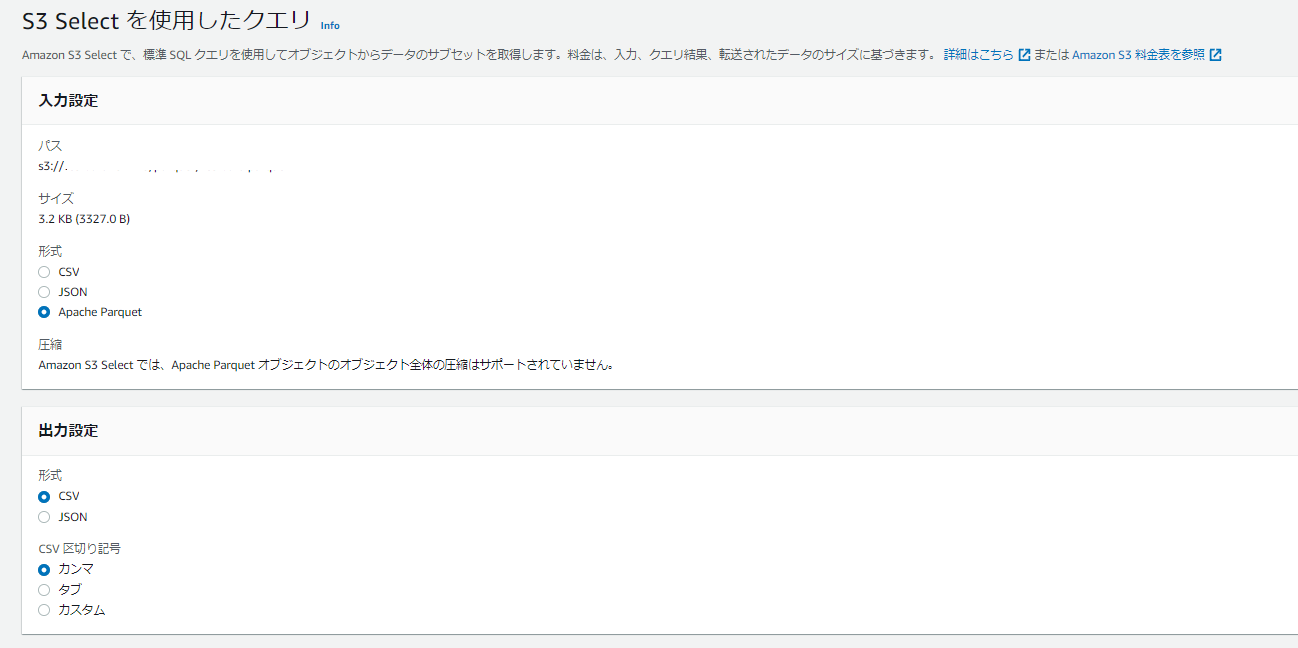1298x648 pixels.
Task: Select the JSON input format radio button
Action: (43, 291)
